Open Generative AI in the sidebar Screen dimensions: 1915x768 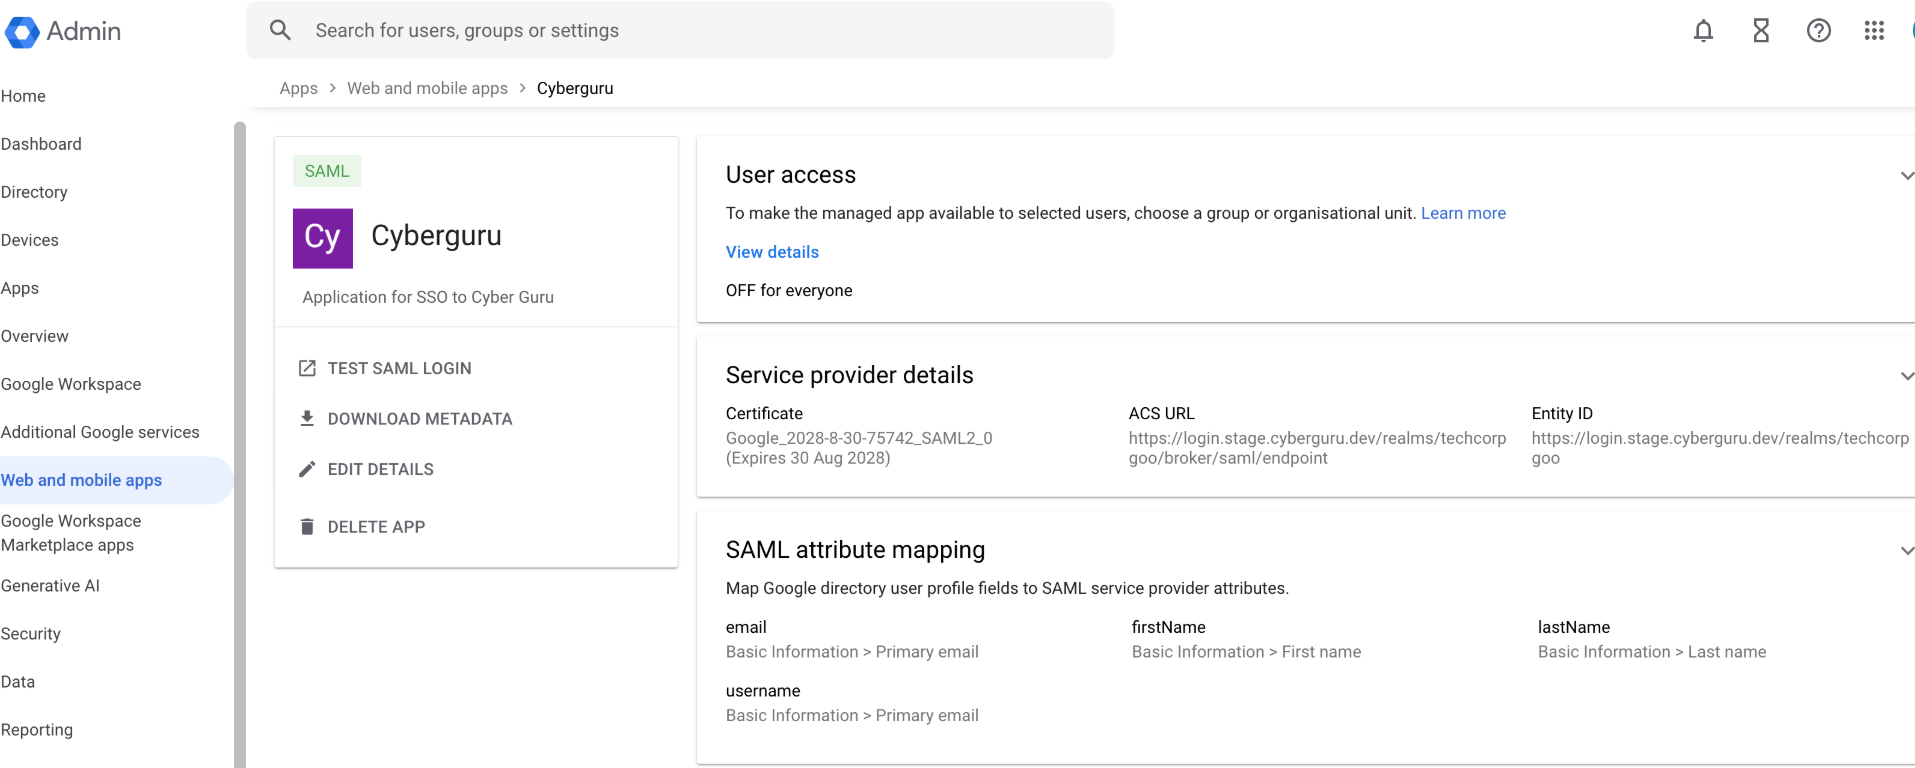(x=50, y=586)
